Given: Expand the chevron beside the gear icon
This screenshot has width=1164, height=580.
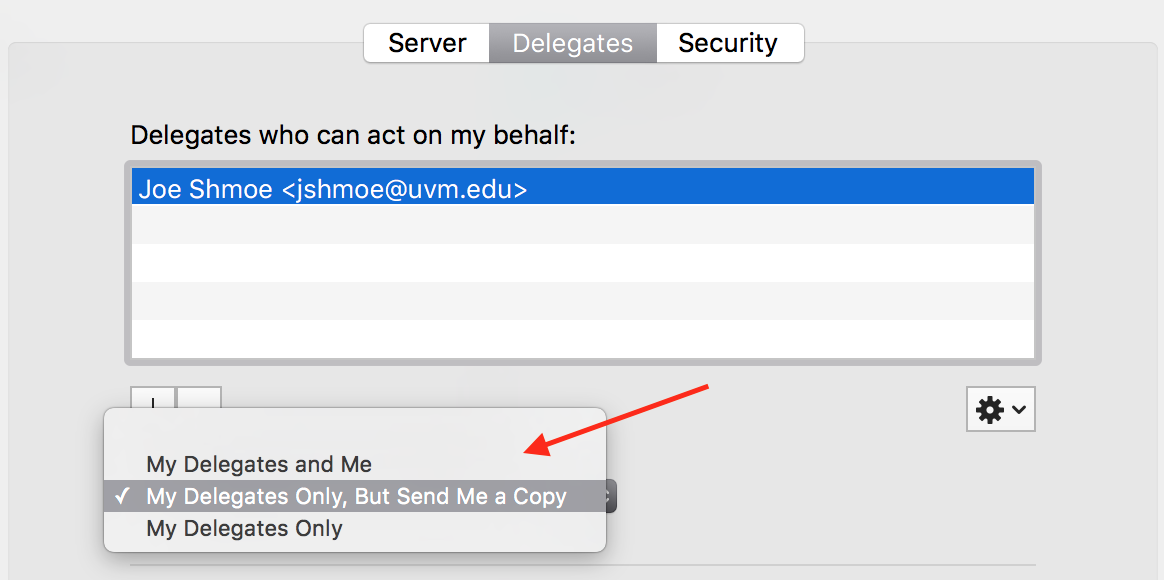Looking at the screenshot, I should [x=1019, y=409].
